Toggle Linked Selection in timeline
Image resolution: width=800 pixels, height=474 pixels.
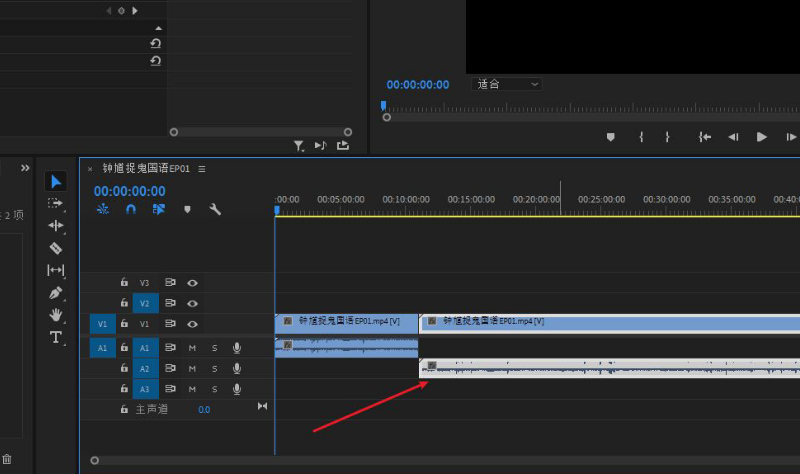(x=159, y=209)
